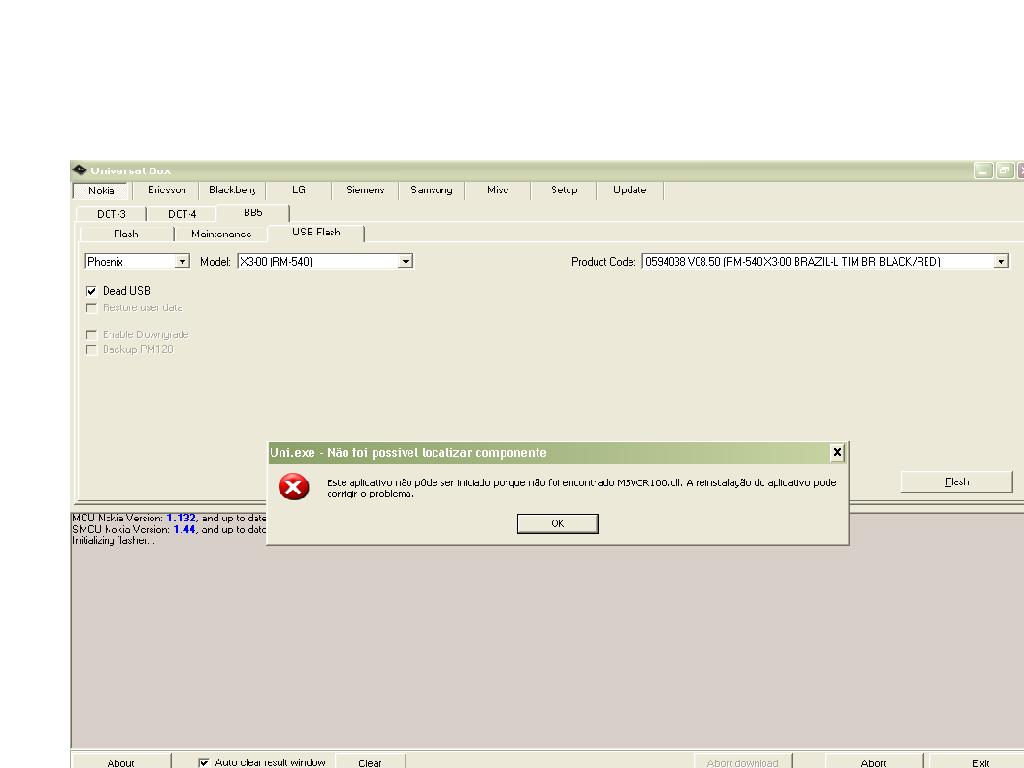Open the Phoenix dropdown list
This screenshot has height=768, width=1024.
tap(182, 262)
